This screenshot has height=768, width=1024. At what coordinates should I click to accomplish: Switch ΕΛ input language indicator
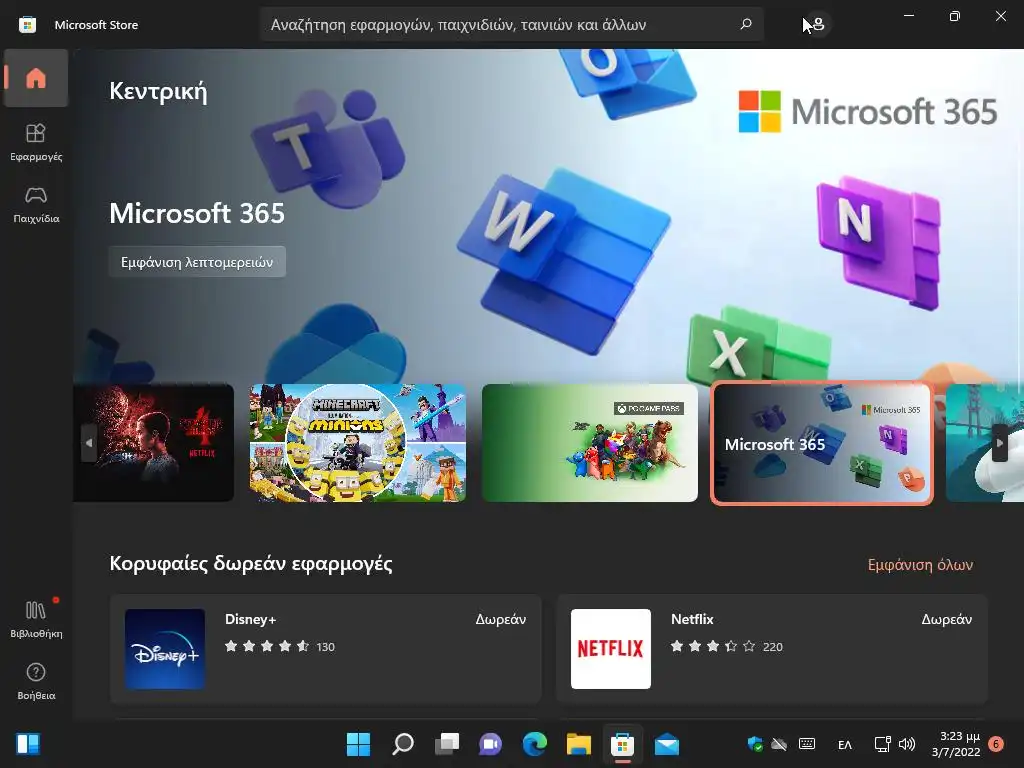click(x=844, y=744)
